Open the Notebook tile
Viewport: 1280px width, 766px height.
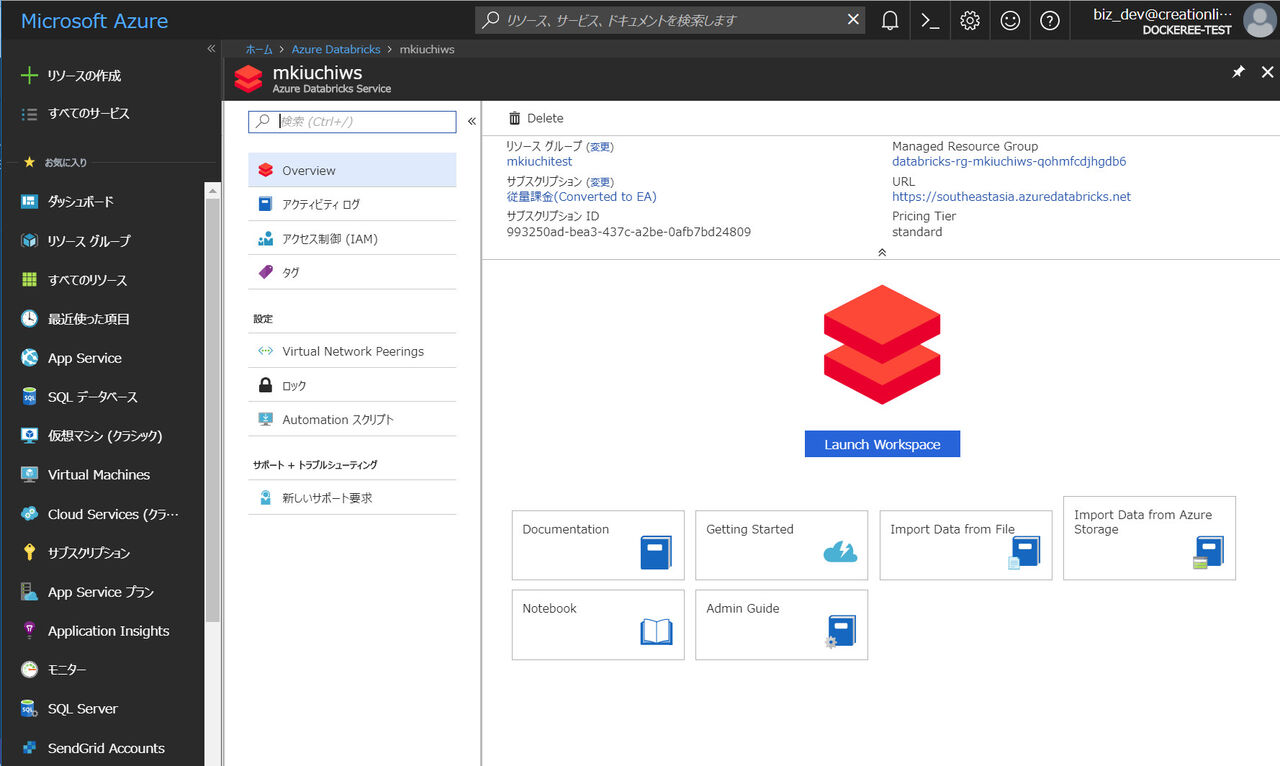coord(598,625)
